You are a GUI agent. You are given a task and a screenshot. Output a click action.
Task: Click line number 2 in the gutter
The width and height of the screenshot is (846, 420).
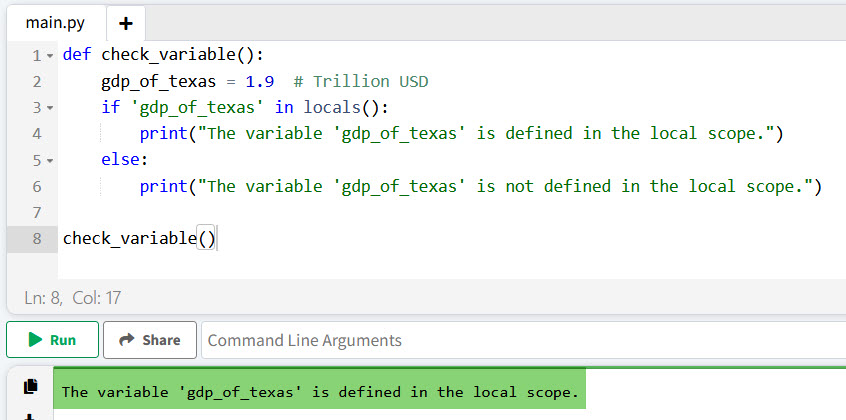[36, 82]
